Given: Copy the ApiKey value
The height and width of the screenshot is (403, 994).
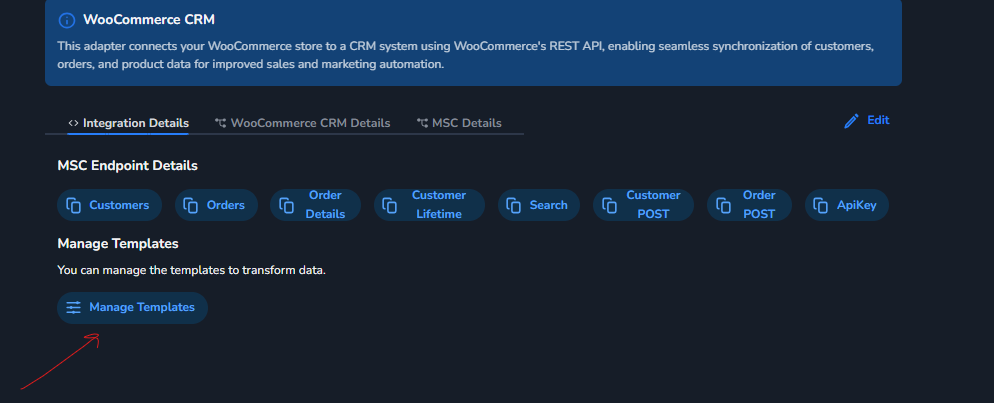Looking at the screenshot, I should coord(847,205).
